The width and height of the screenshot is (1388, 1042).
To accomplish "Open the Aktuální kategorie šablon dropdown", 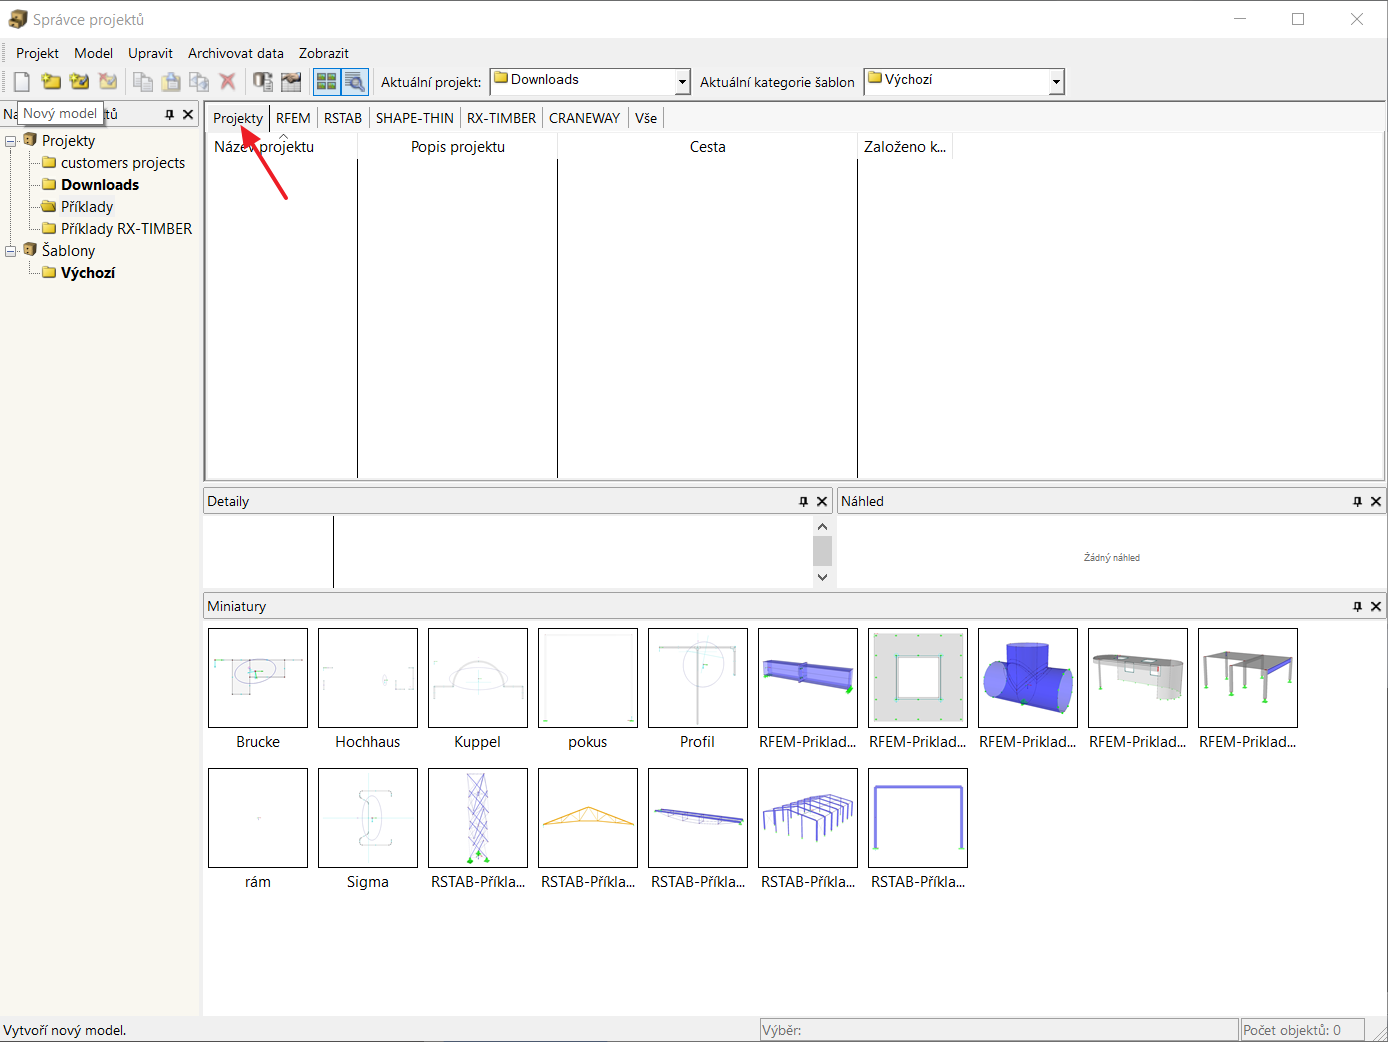I will pos(1056,82).
